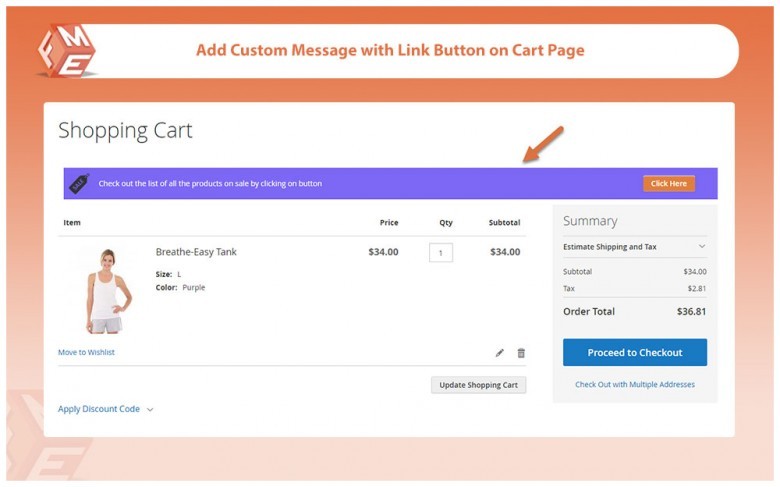
Task: Click the purple banner sale message text
Action: coord(210,184)
